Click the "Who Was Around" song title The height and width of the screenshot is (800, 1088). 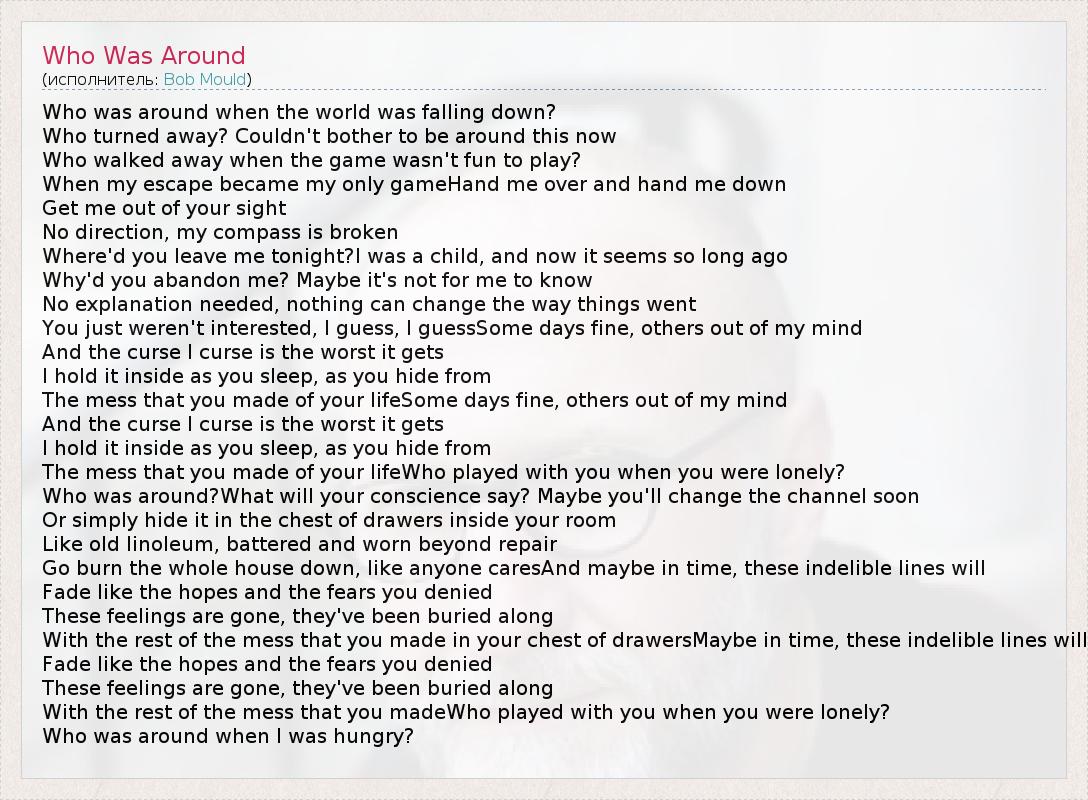coord(143,56)
